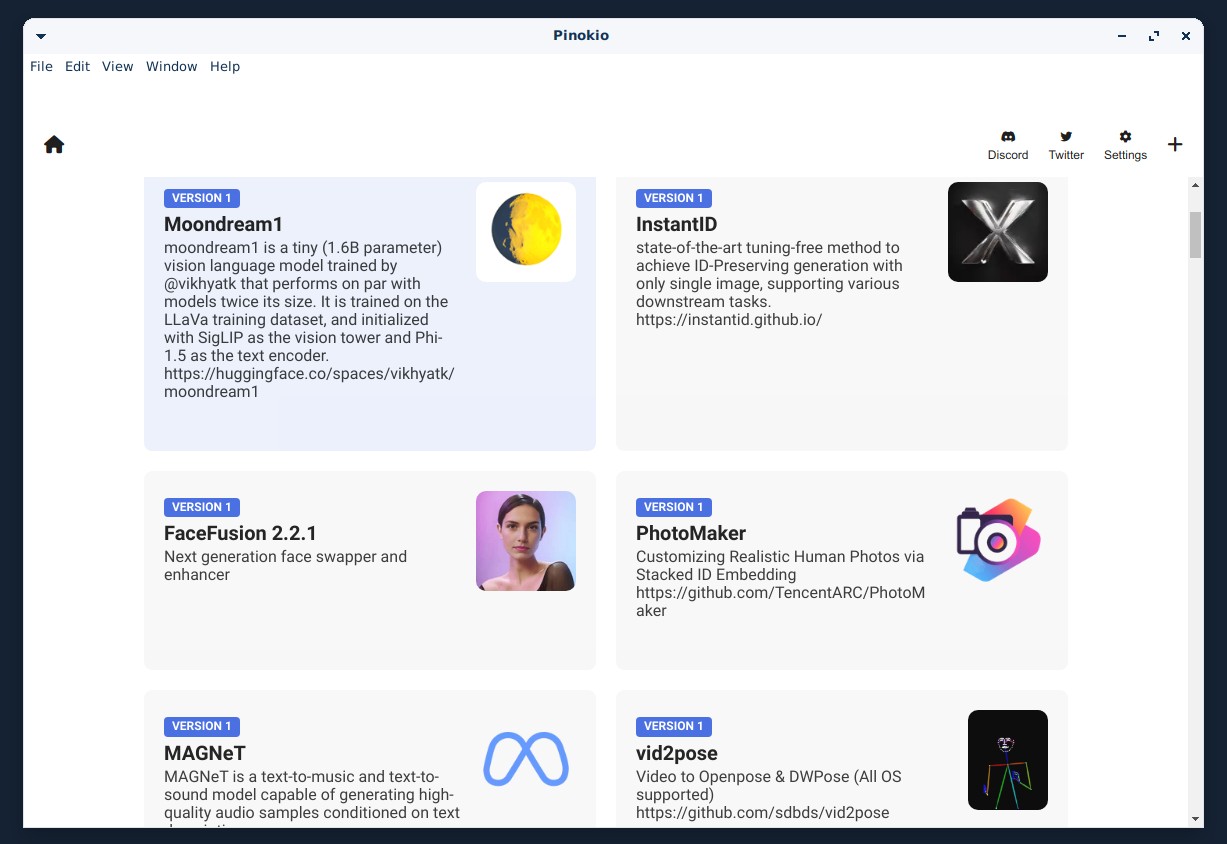Click the vid2pose skeleton thumbnail
The width and height of the screenshot is (1227, 844).
1008,760
